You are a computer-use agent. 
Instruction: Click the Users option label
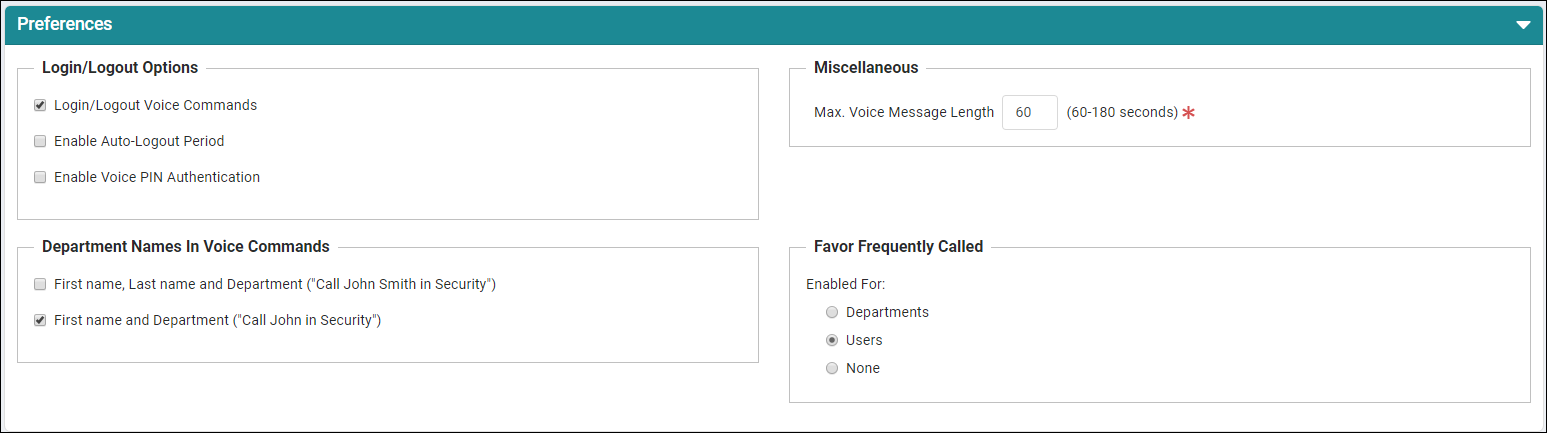[864, 340]
